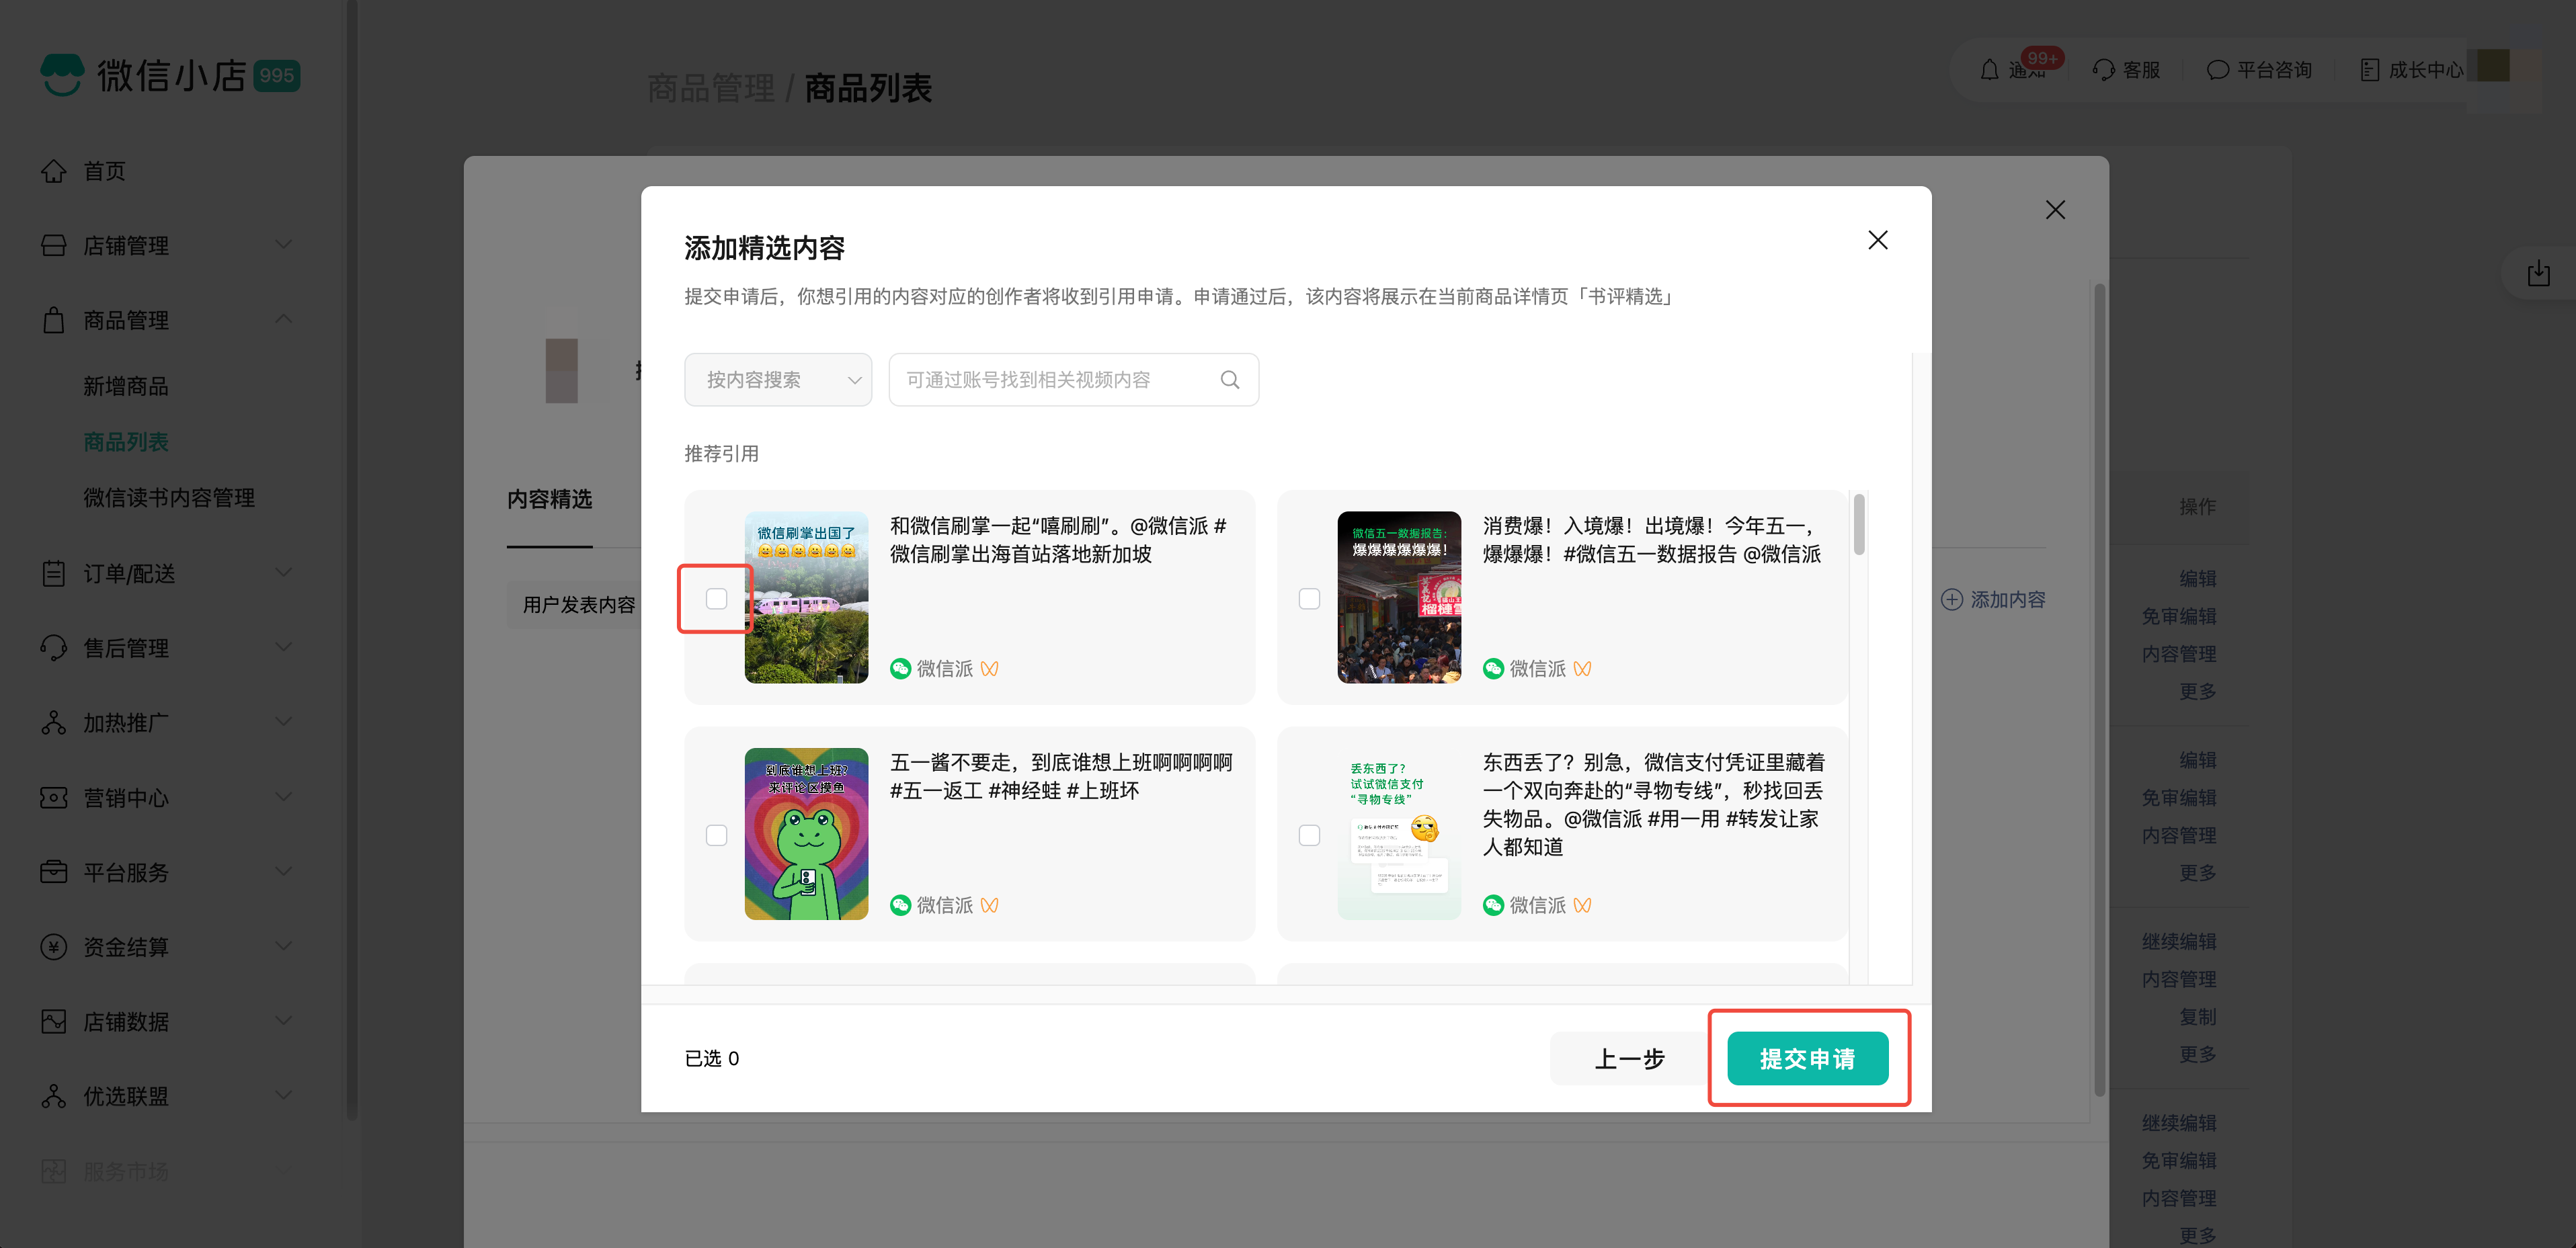Click the 营销中心 coupon icon
2576x1248 pixels.
[x=54, y=797]
